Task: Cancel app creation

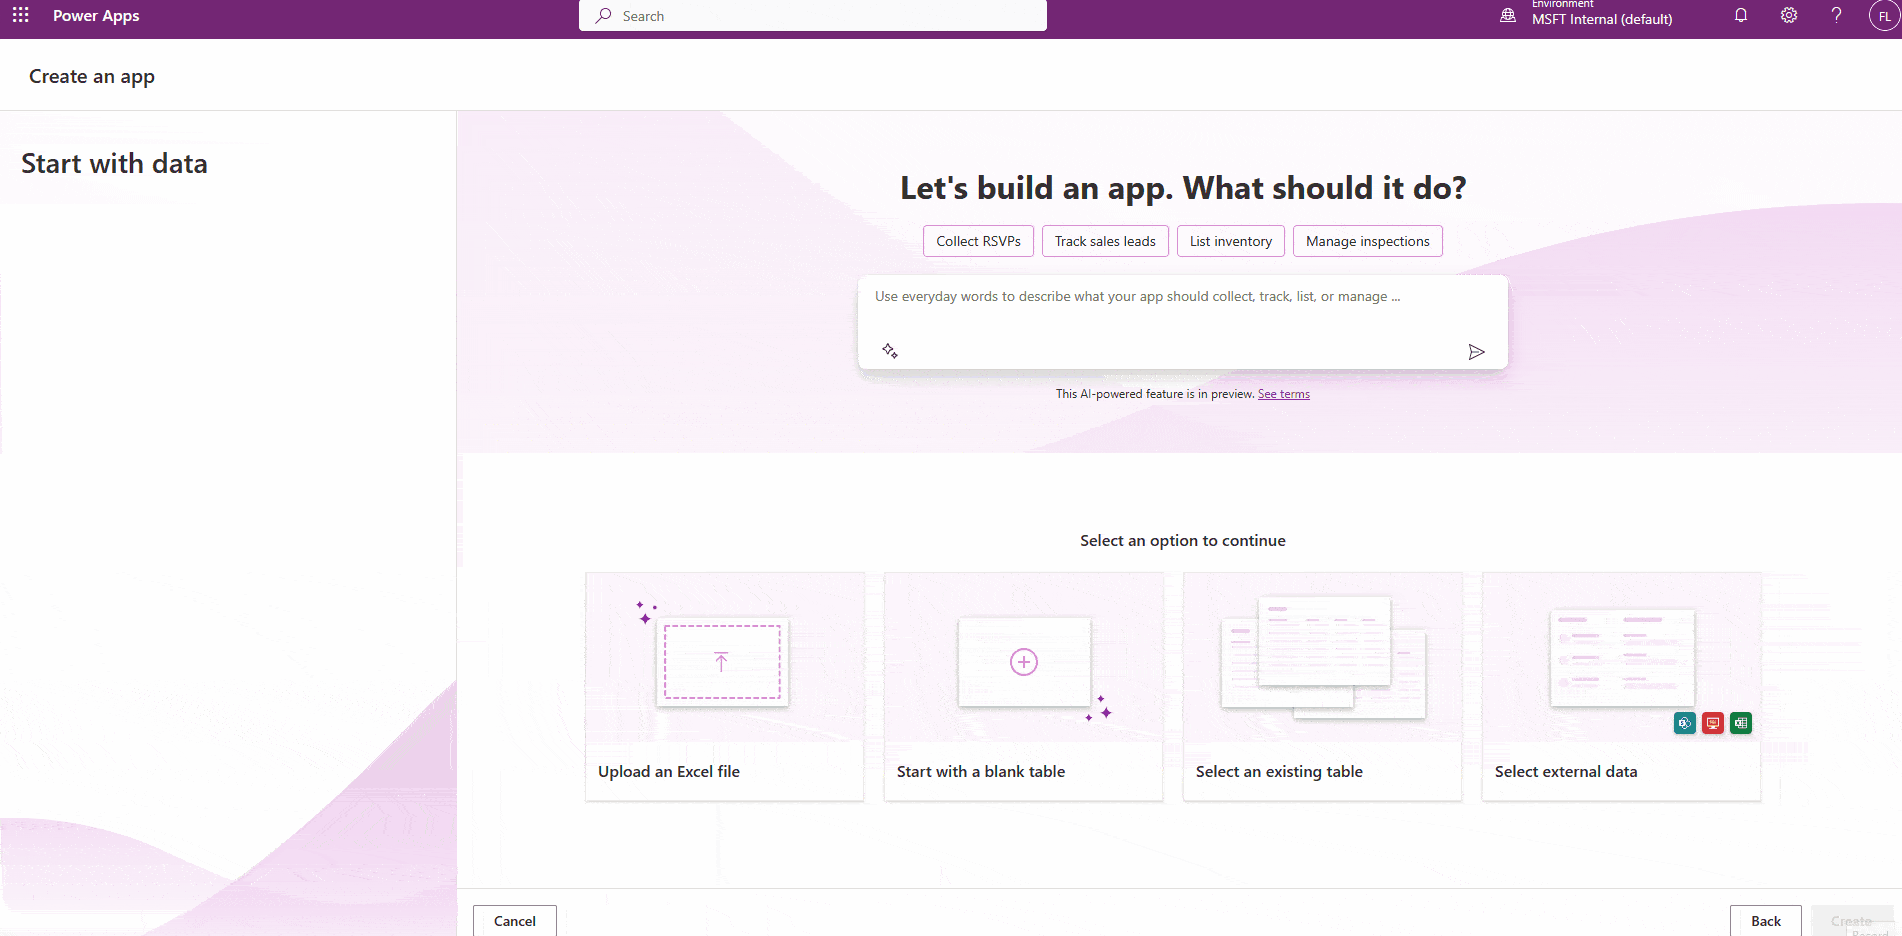Action: [514, 920]
